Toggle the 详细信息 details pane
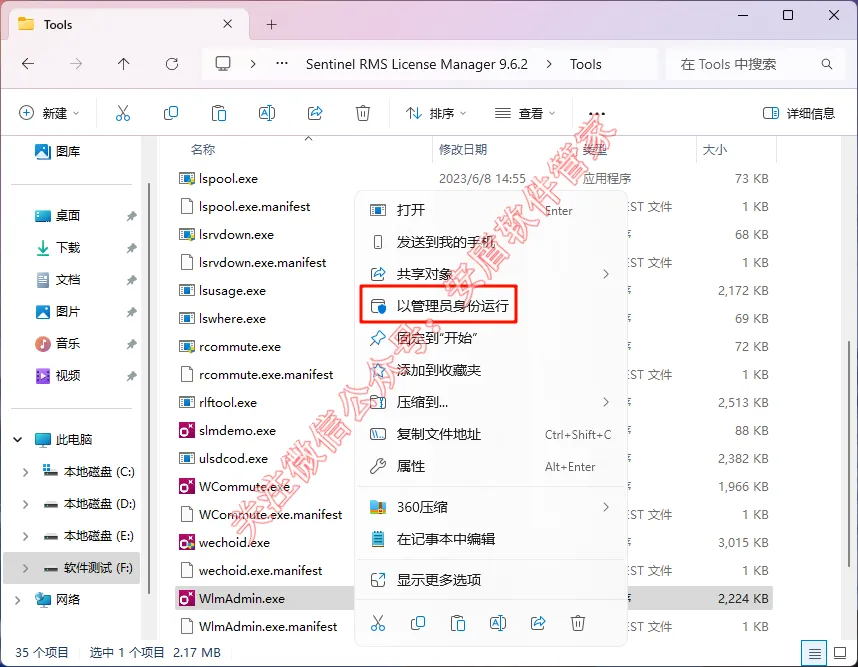 (799, 113)
